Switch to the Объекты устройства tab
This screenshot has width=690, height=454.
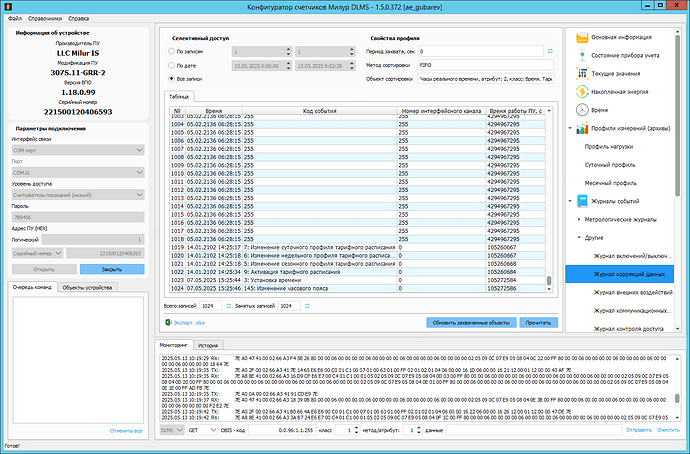coord(87,287)
